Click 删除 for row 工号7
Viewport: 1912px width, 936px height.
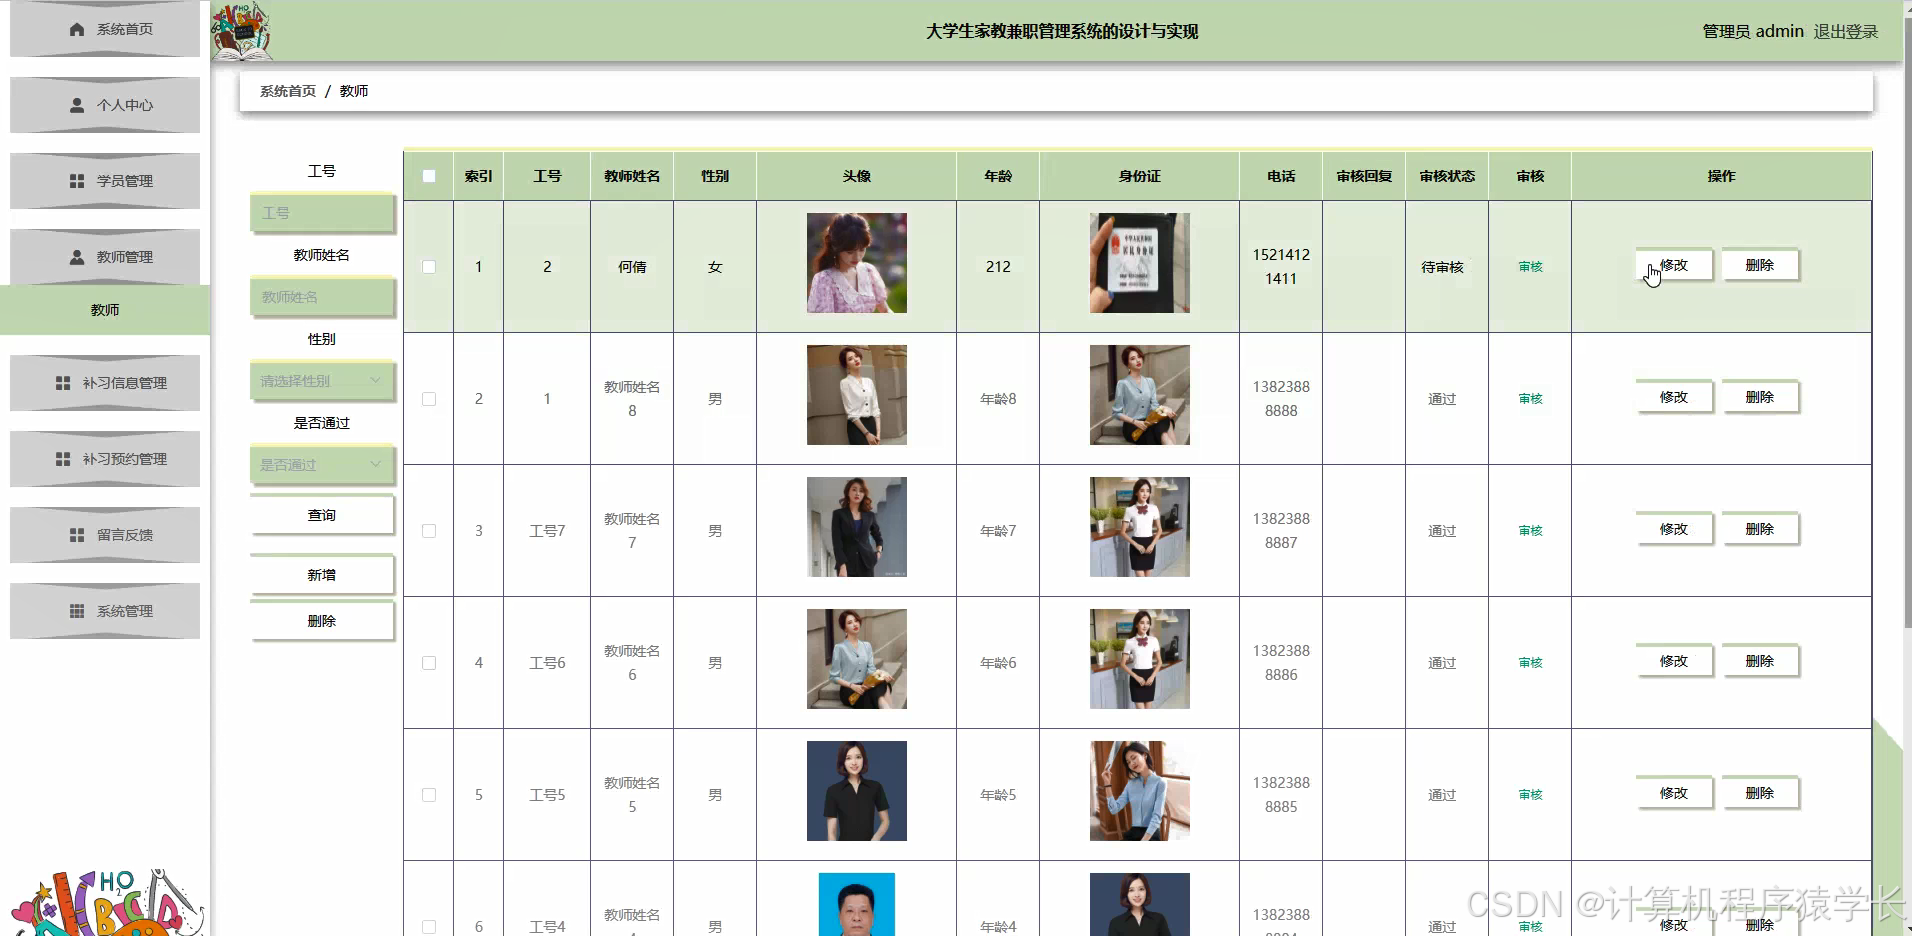[1760, 529]
